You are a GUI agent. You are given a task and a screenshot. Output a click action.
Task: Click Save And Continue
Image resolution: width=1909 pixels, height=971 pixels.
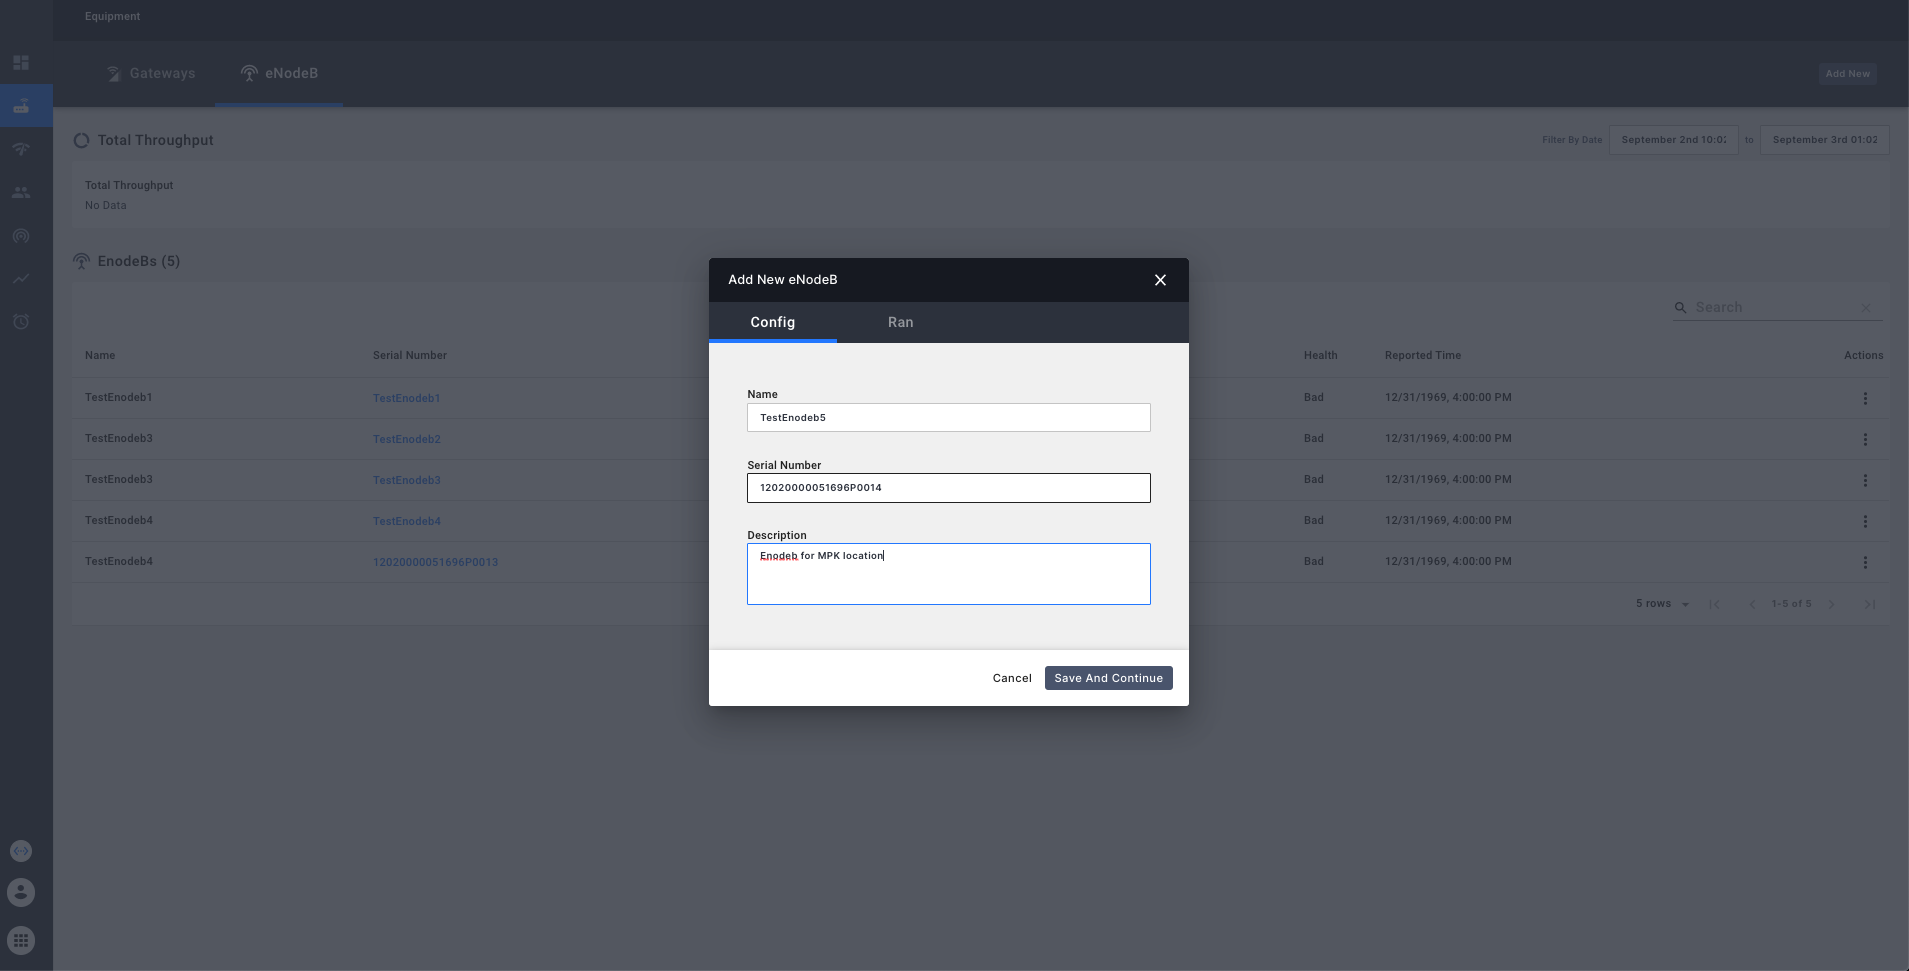tap(1107, 677)
